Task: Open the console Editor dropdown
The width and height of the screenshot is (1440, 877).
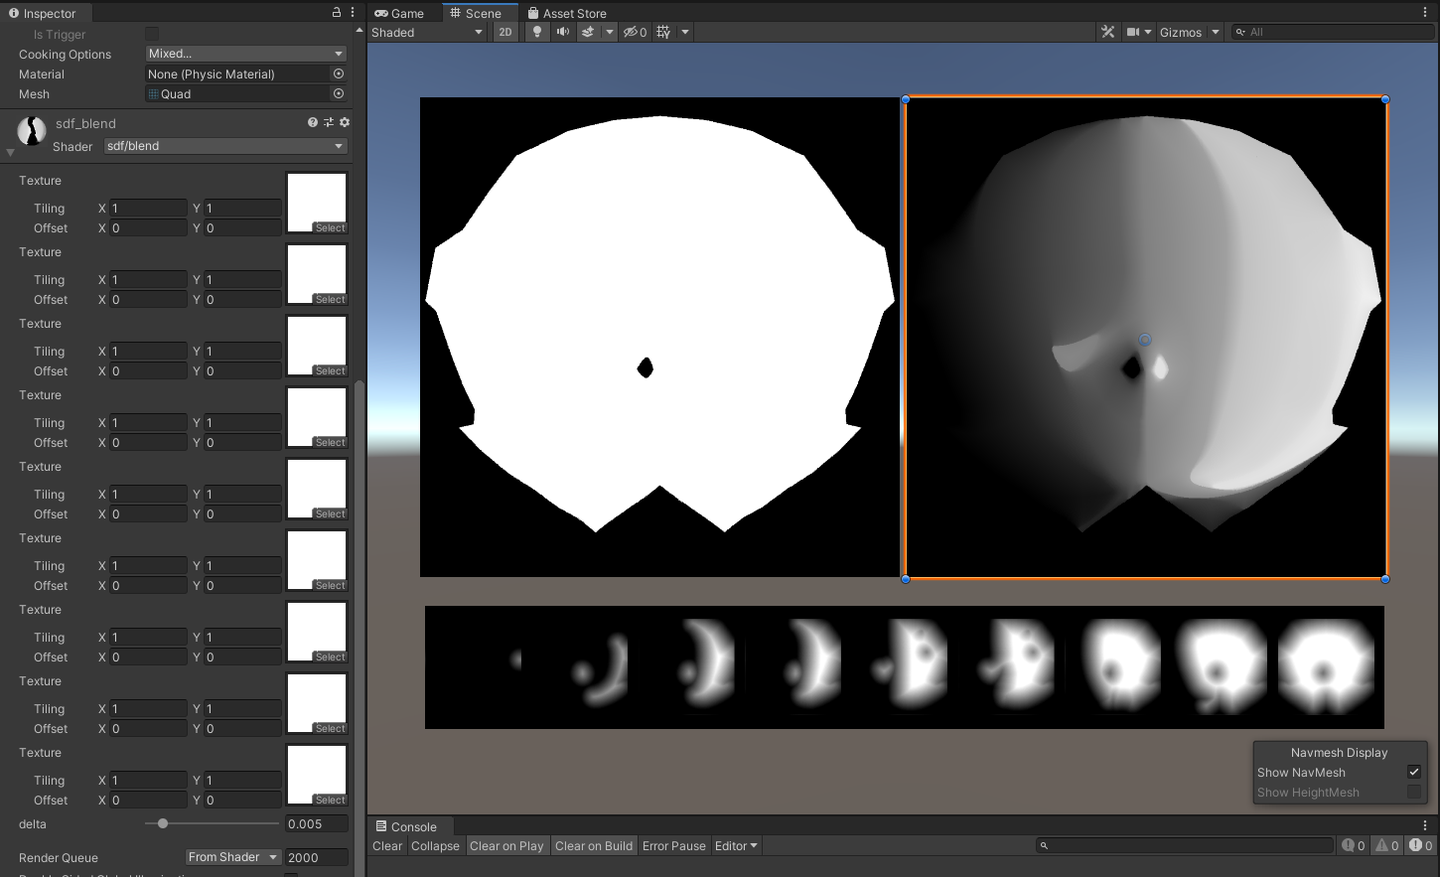Action: coord(736,846)
